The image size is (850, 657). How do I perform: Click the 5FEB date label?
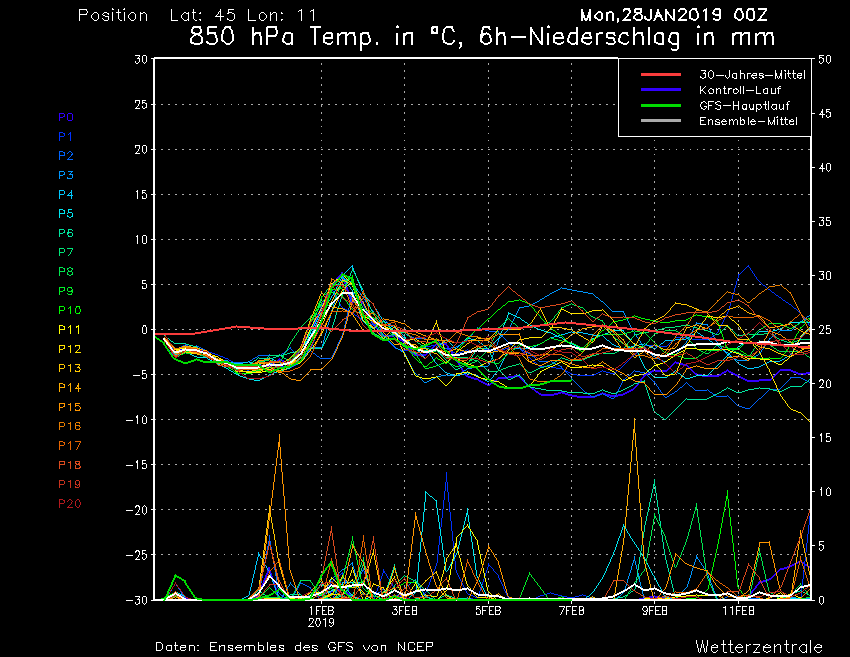tap(488, 611)
